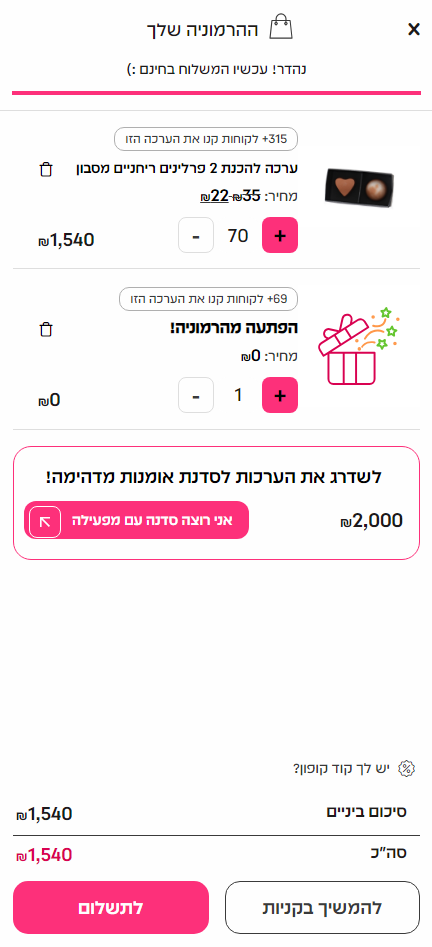Viewport: 432px width, 947px height.
Task: Continue shopping with להמשיך בקניות button
Action: click(x=323, y=907)
